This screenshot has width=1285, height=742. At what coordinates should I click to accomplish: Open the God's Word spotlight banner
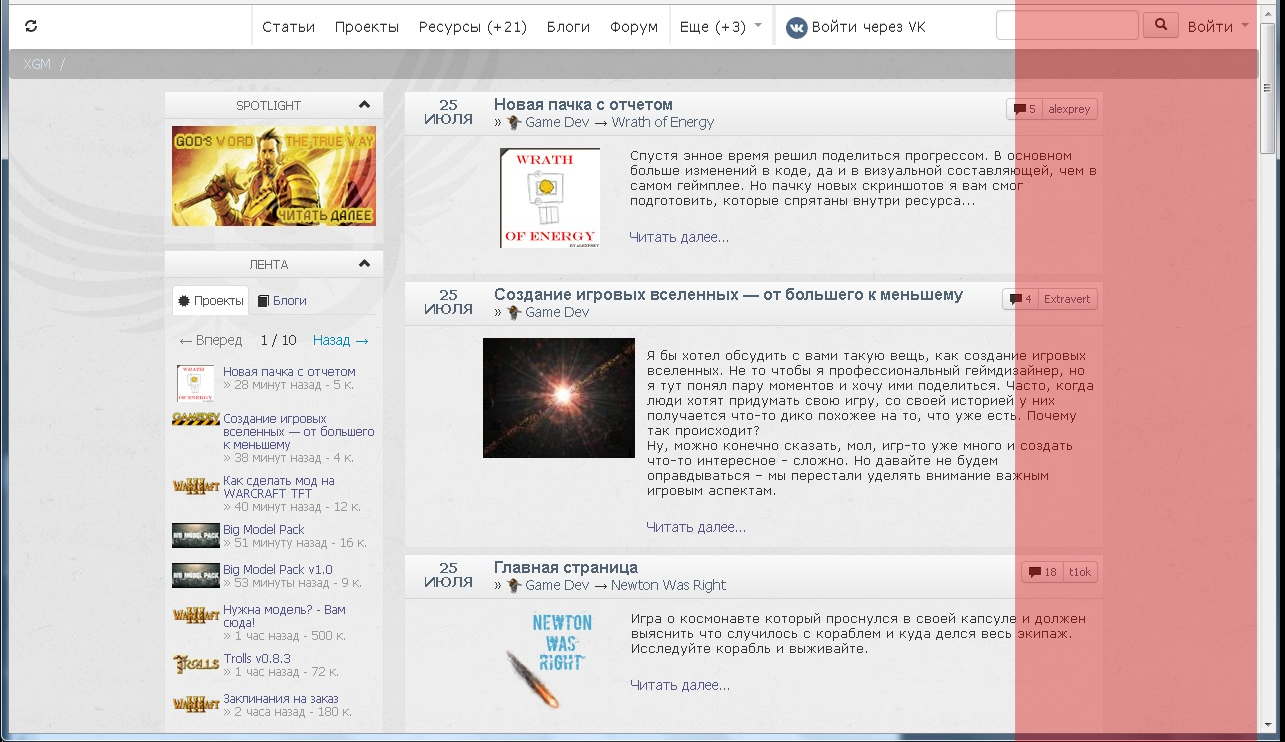click(274, 176)
